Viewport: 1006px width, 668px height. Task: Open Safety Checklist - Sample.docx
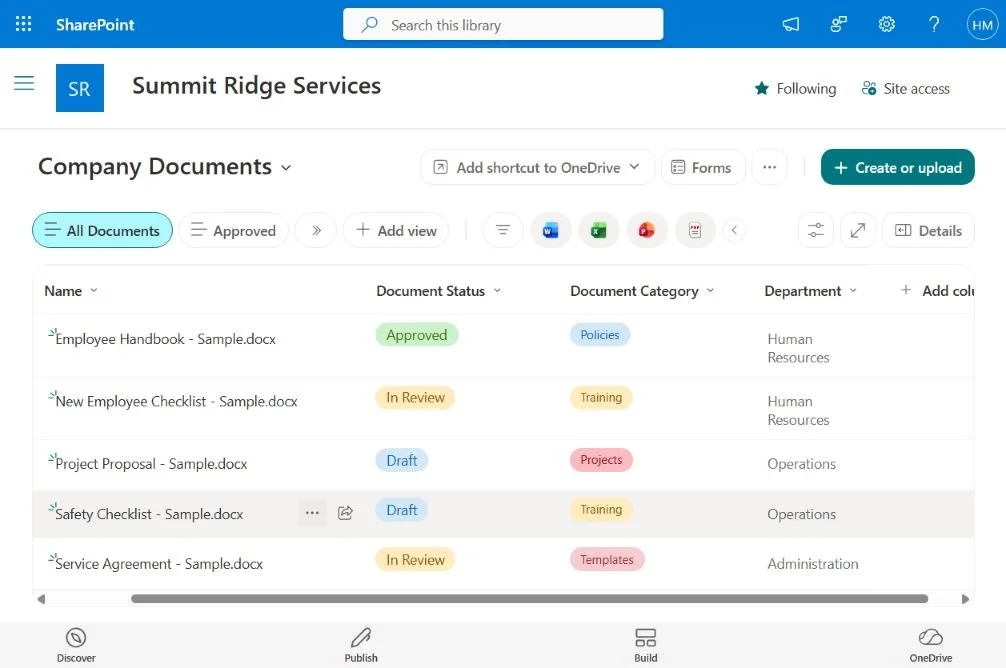tap(149, 513)
